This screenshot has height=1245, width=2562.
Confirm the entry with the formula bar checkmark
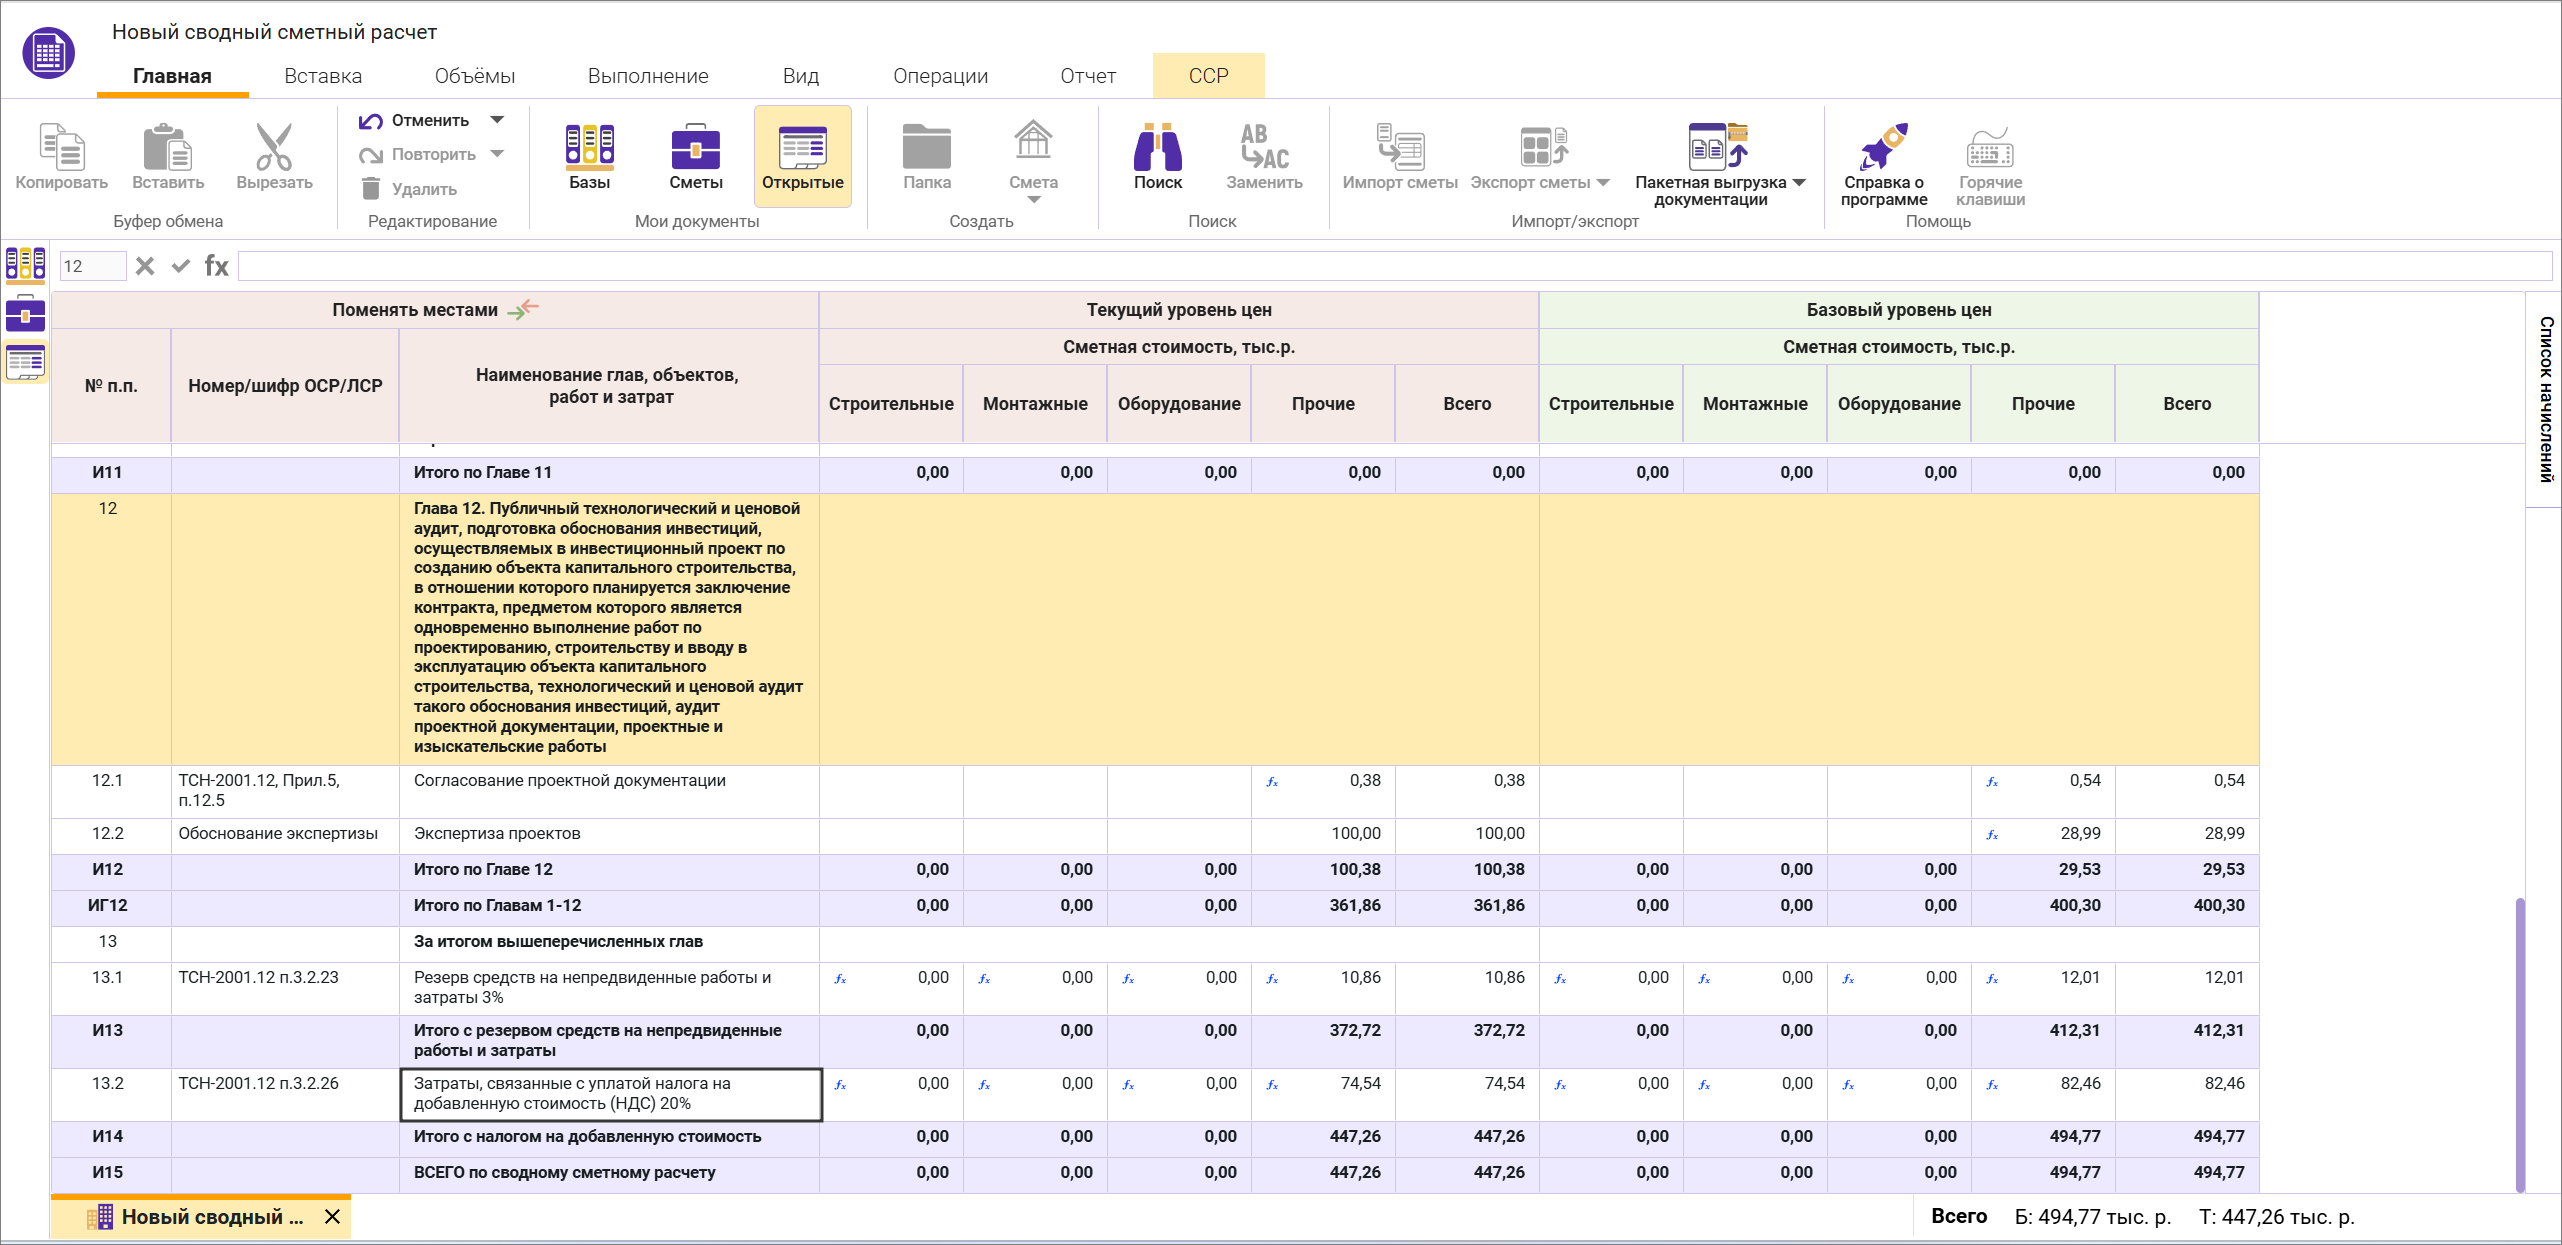click(180, 266)
